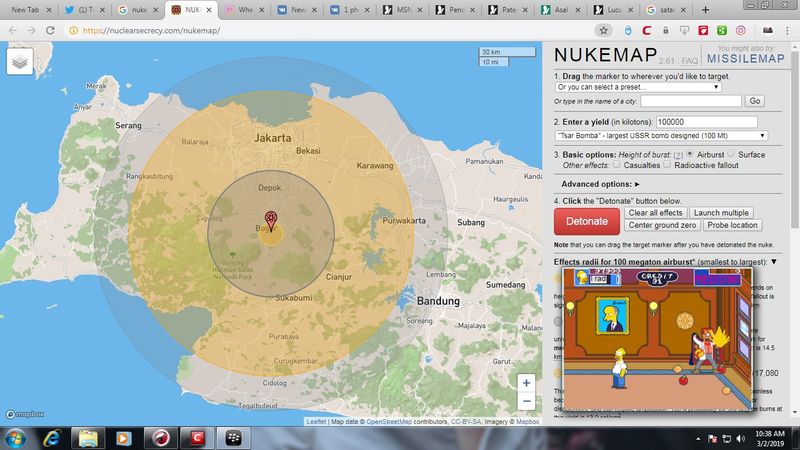Click the yield kilotons input field
Screen dimensions: 800x450
[706, 122]
